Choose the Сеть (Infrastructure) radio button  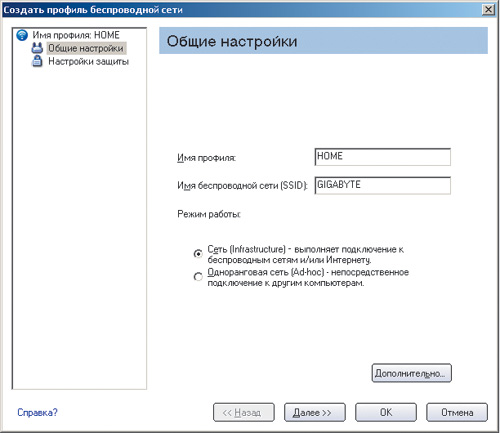pos(198,254)
